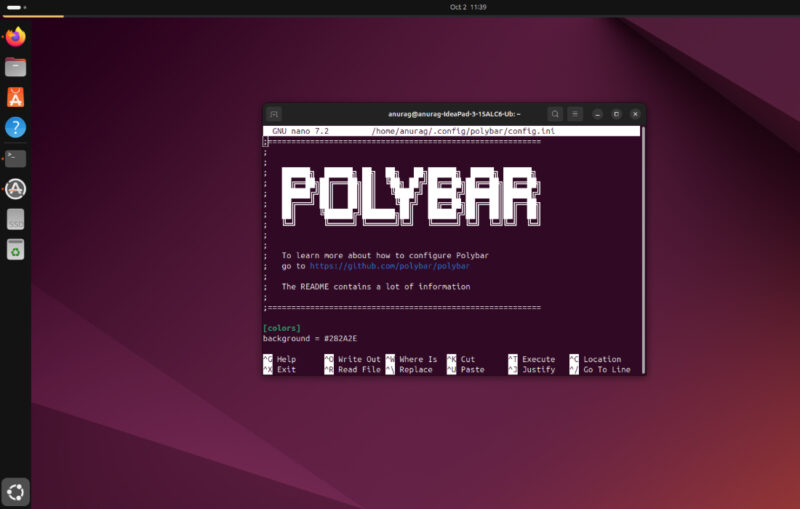Open Software Updater in dock
This screenshot has width=800, height=509.
(x=15, y=189)
